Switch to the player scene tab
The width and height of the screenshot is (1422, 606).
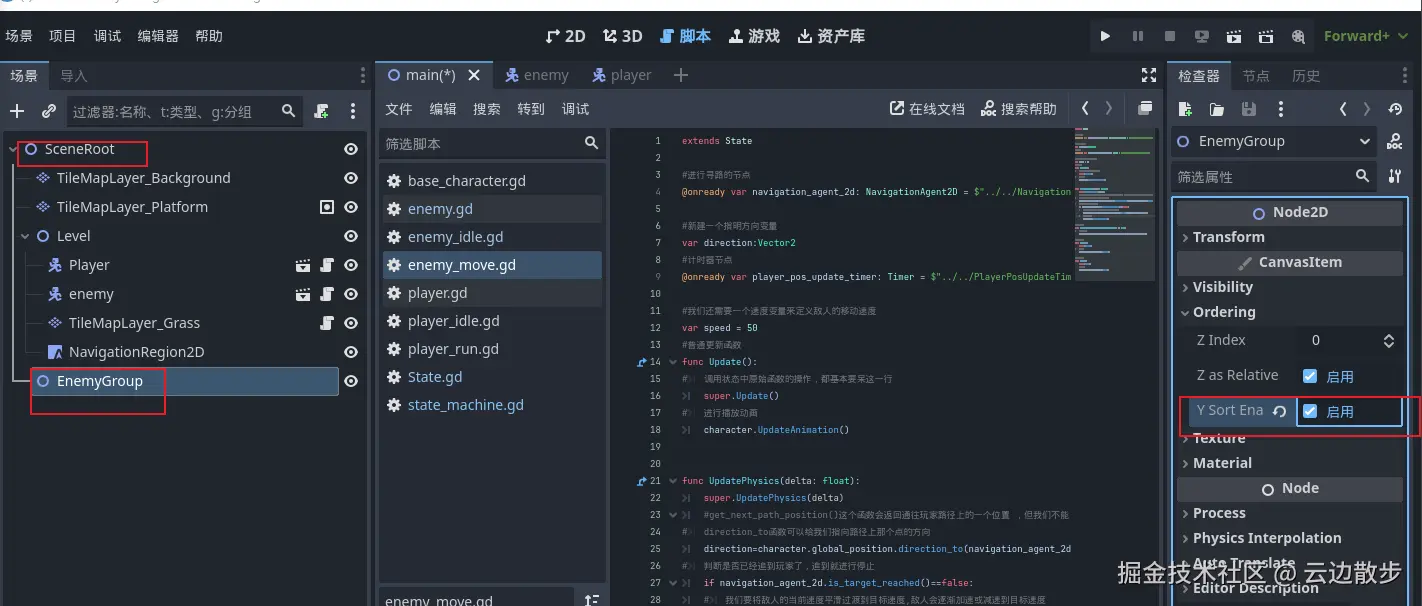[621, 75]
